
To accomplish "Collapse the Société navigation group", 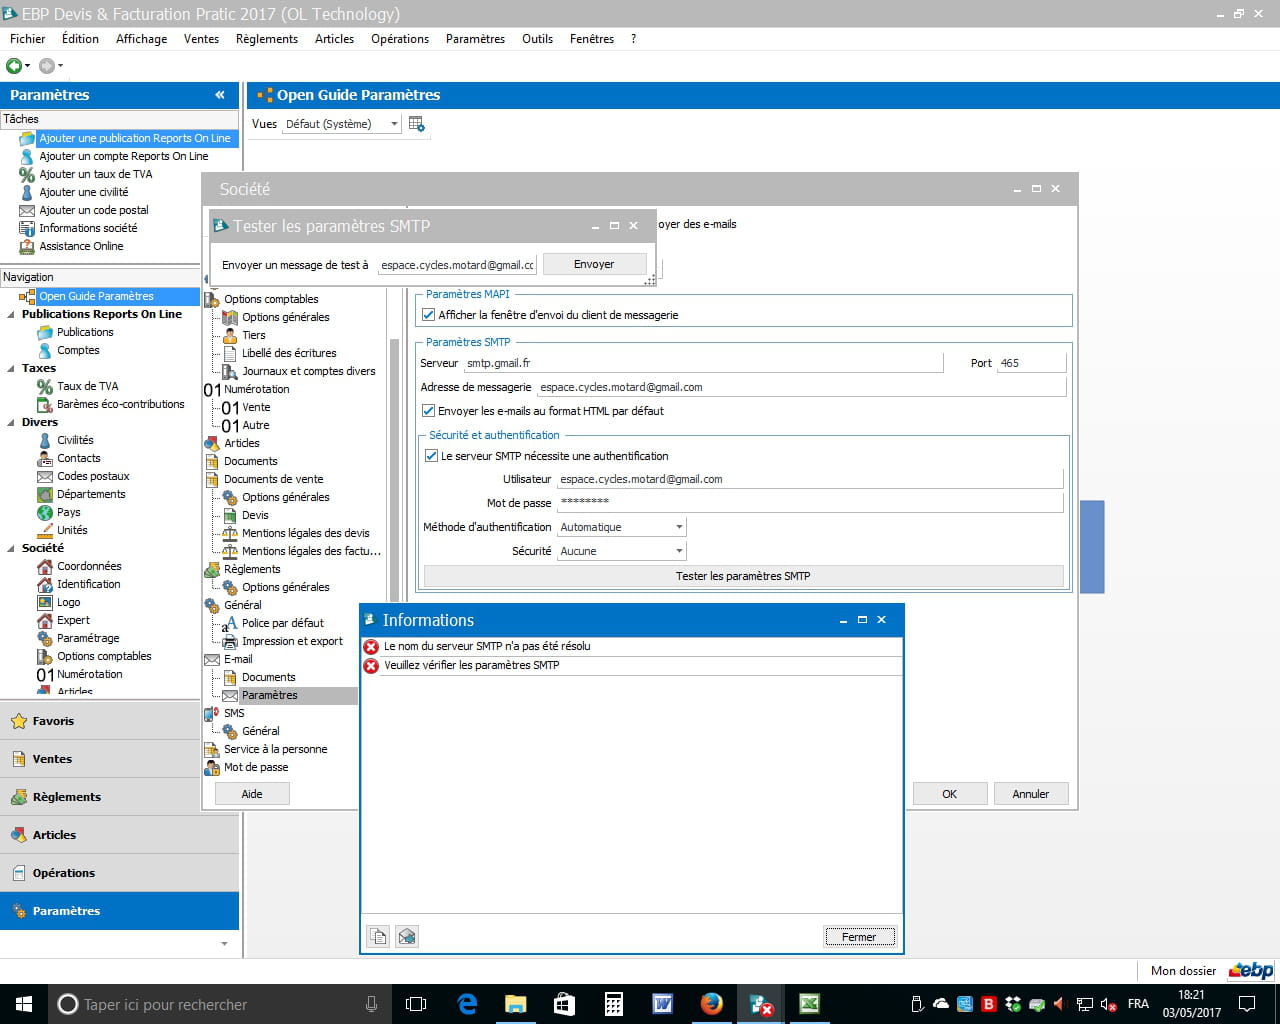I will 13,548.
